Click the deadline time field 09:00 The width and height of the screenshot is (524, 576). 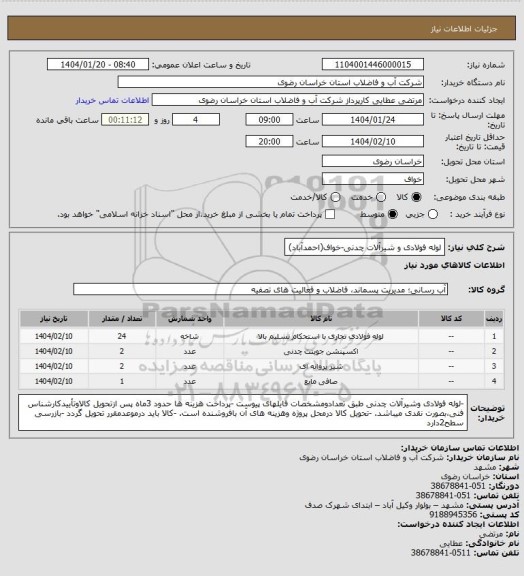269,120
